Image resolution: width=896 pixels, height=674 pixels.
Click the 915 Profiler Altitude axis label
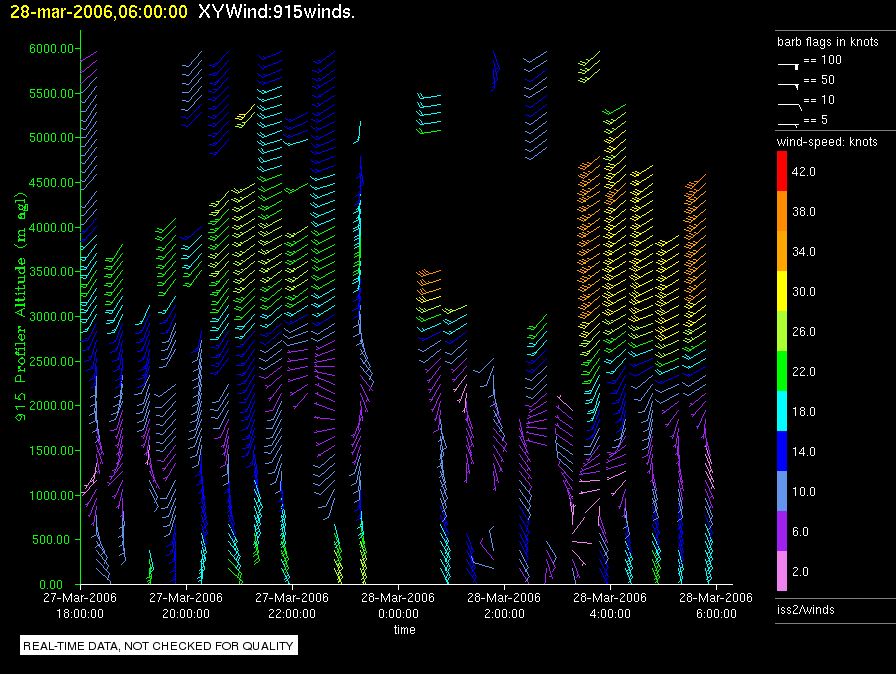[x=19, y=316]
